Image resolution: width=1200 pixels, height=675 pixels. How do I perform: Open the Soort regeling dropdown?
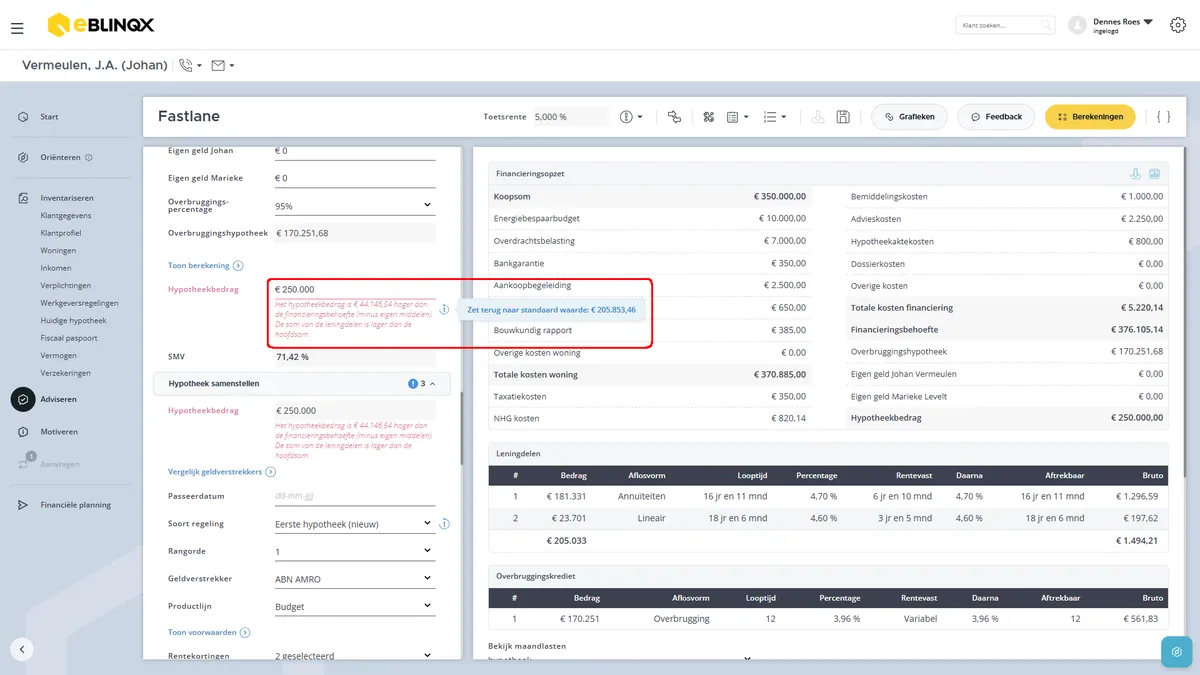pyautogui.click(x=354, y=523)
